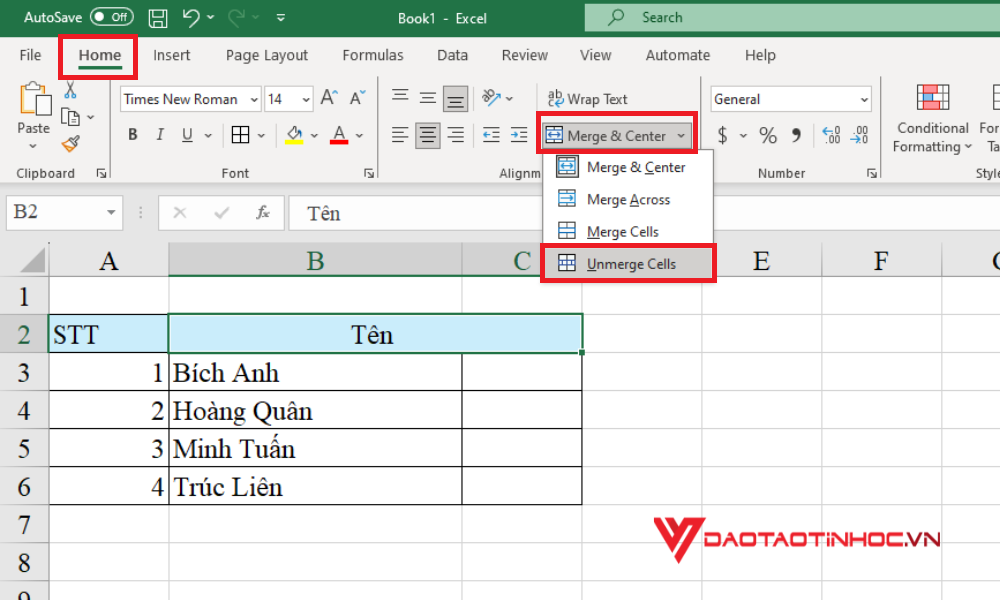
Task: Click the Decrease Decimal icon
Action: 859,135
